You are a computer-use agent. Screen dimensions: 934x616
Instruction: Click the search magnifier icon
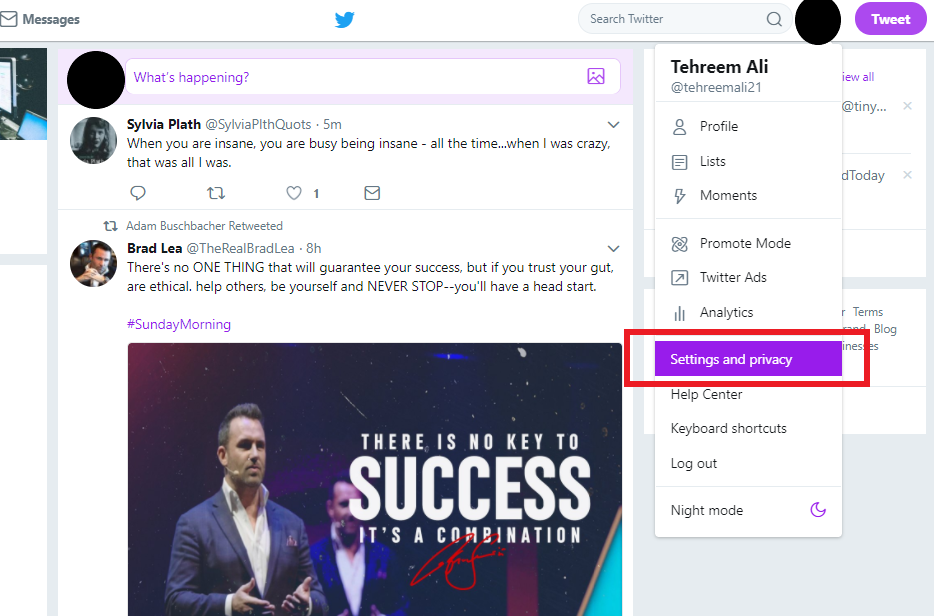tap(774, 19)
